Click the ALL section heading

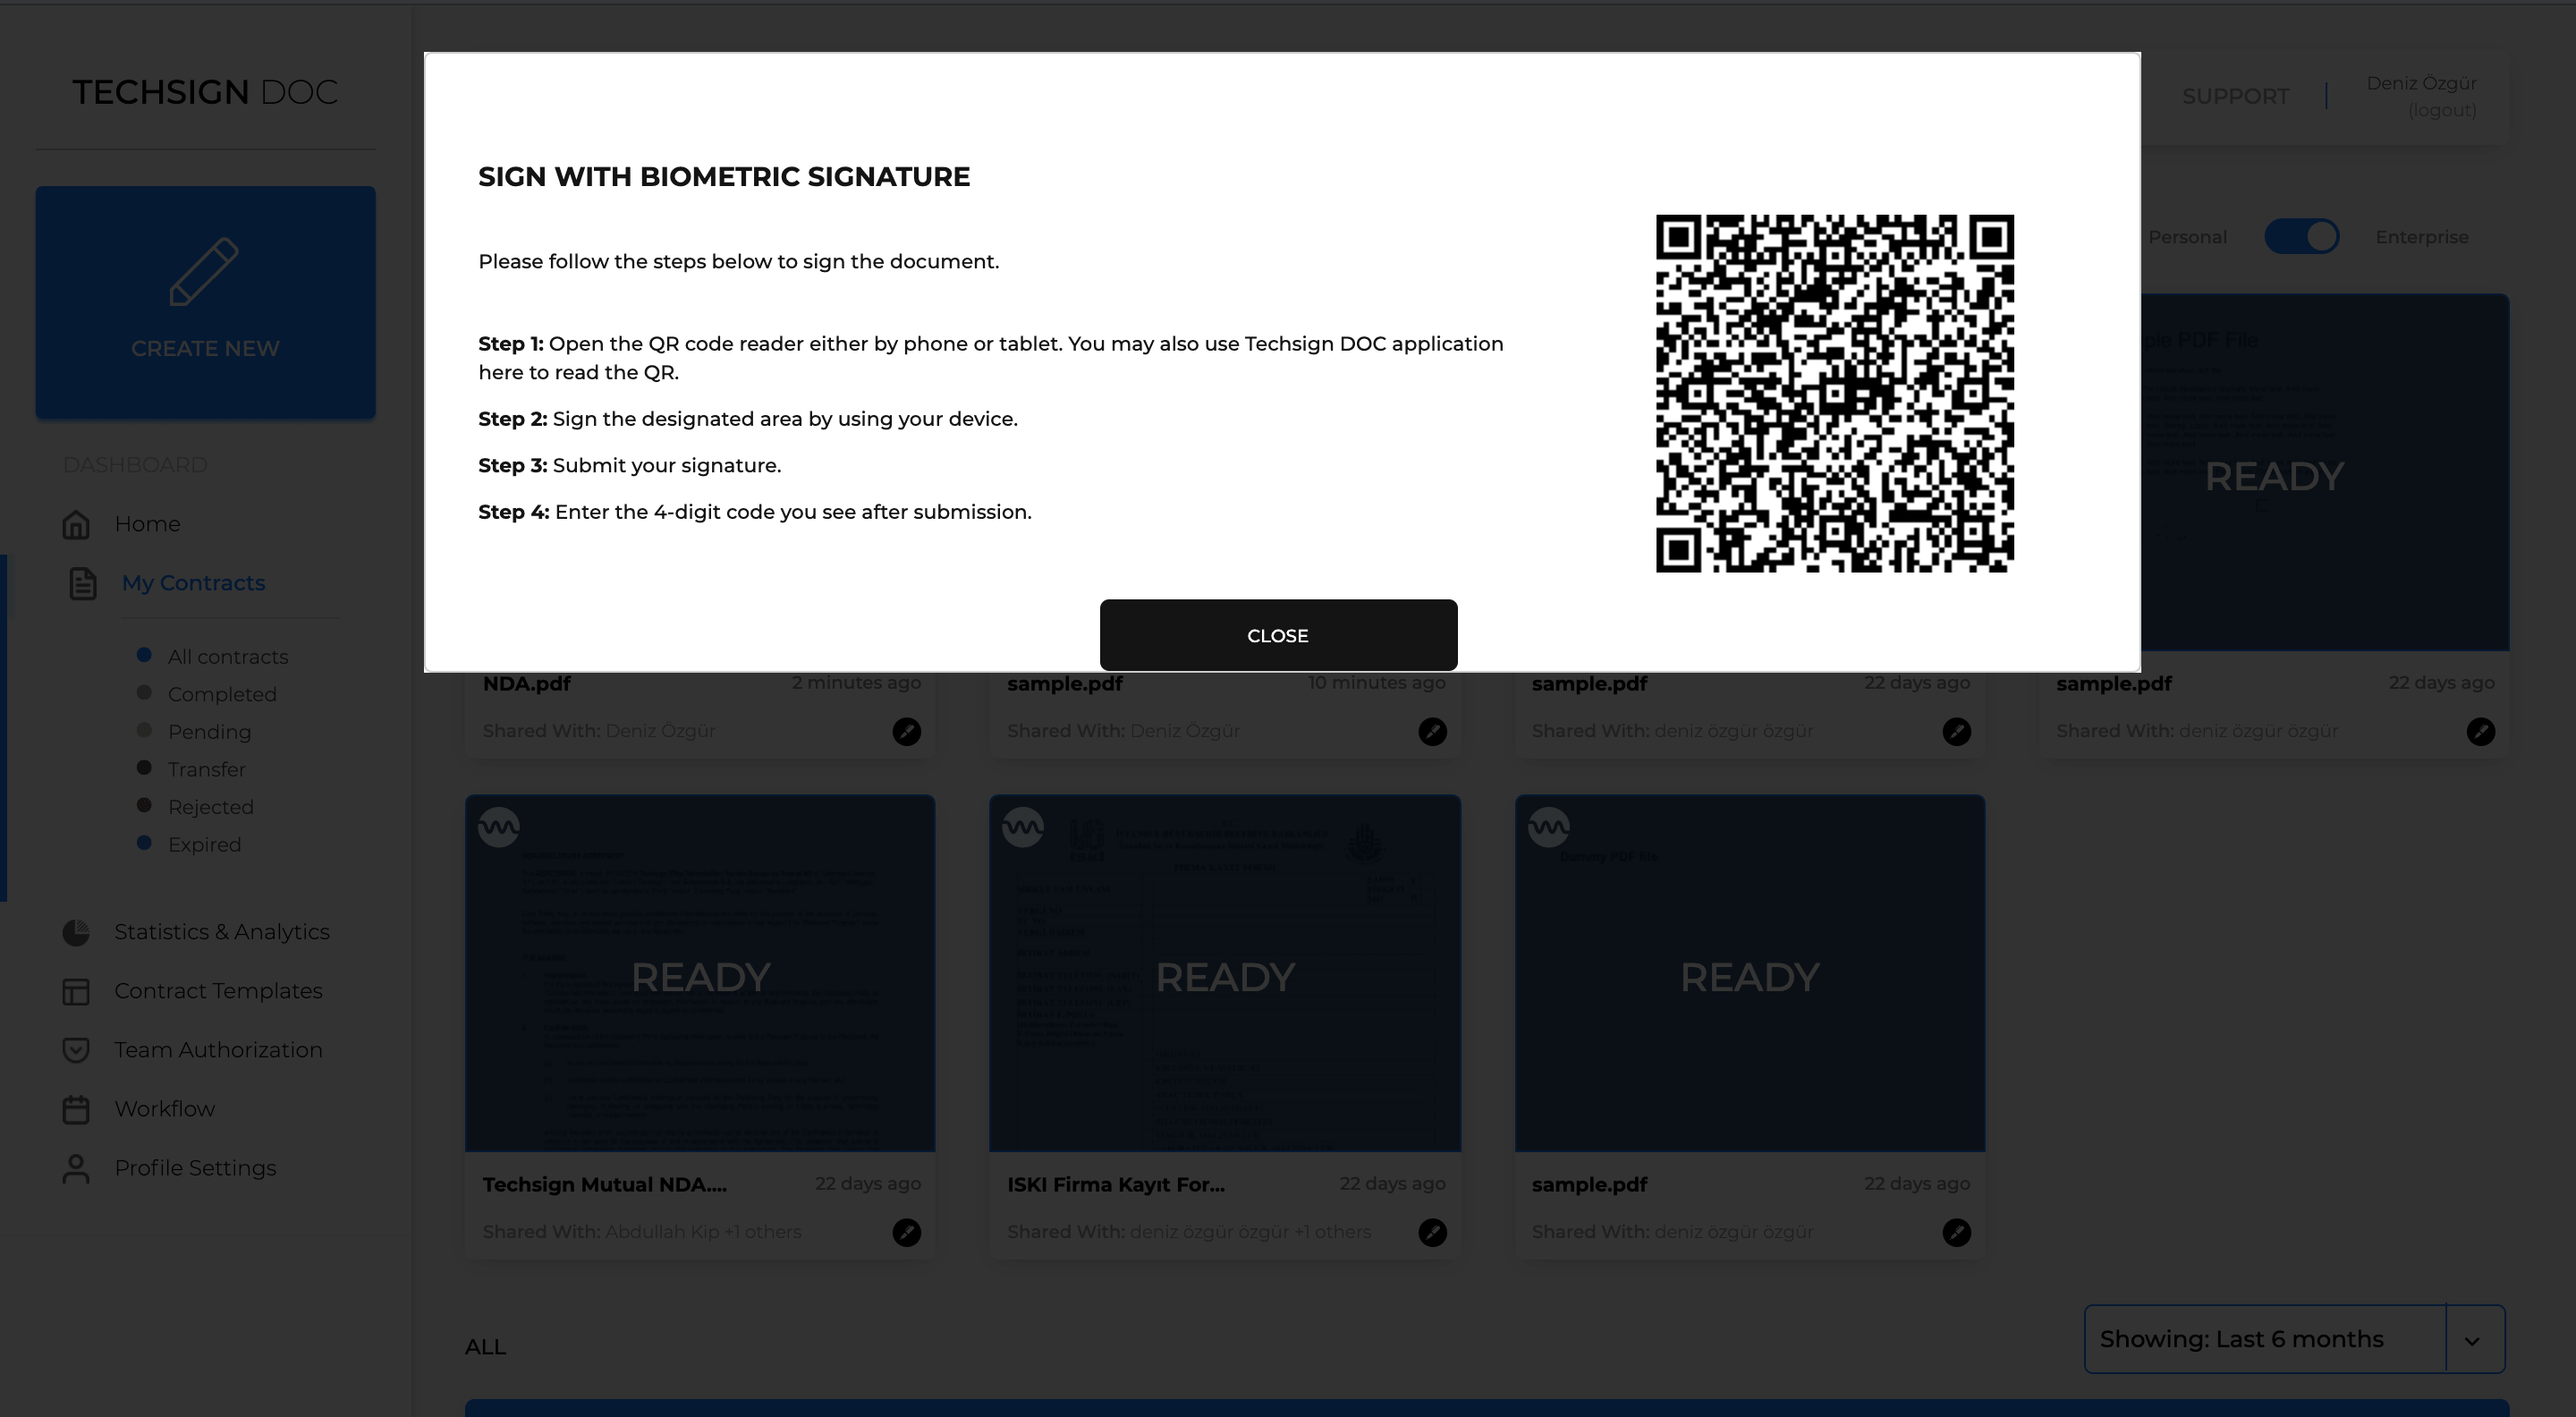485,1347
